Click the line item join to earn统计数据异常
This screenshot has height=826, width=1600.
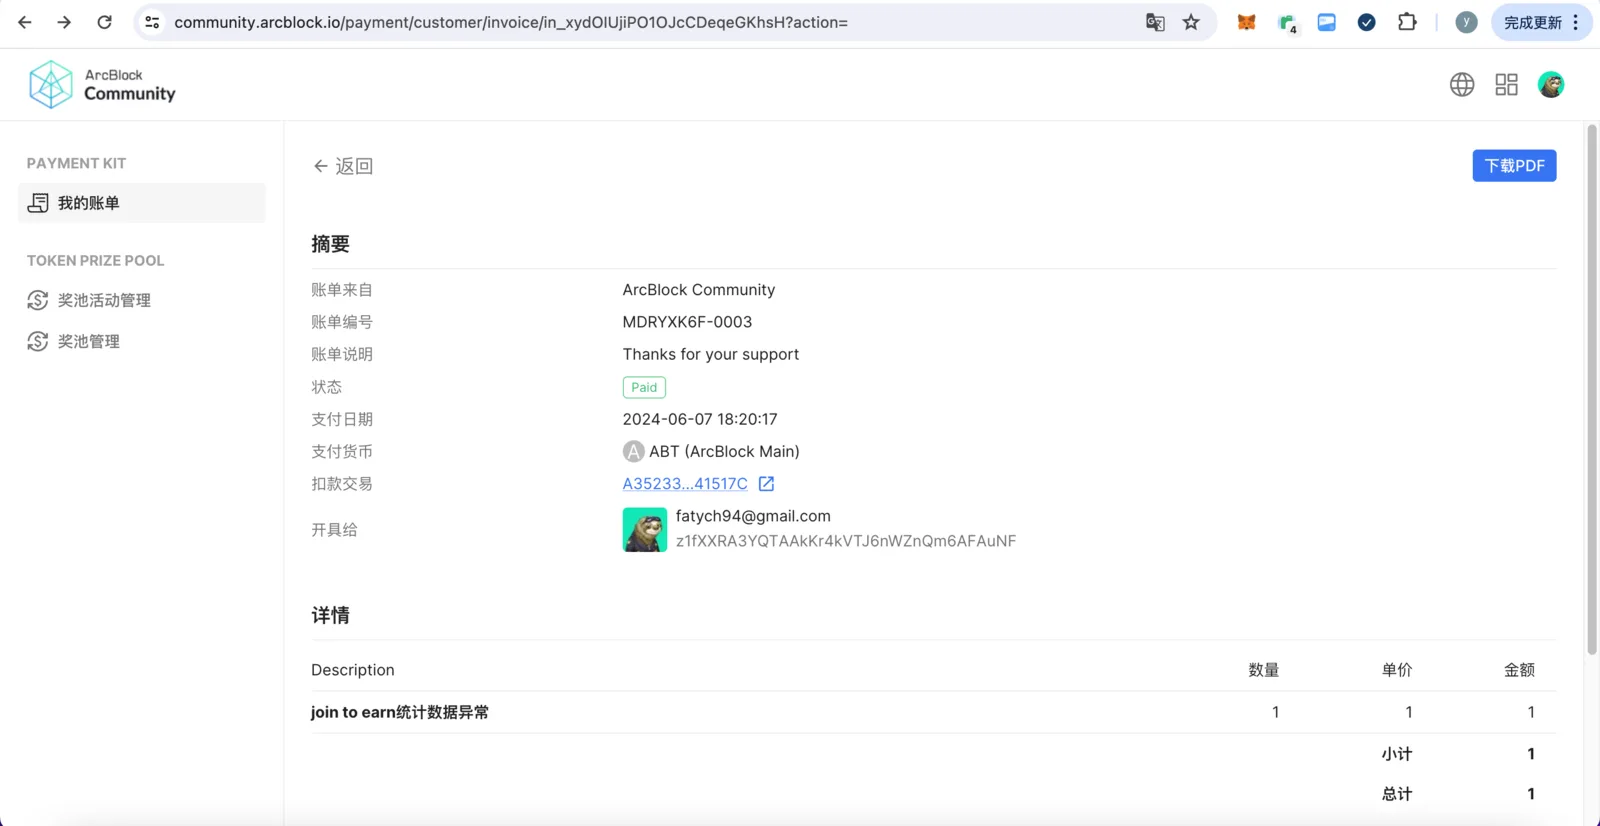[400, 712]
